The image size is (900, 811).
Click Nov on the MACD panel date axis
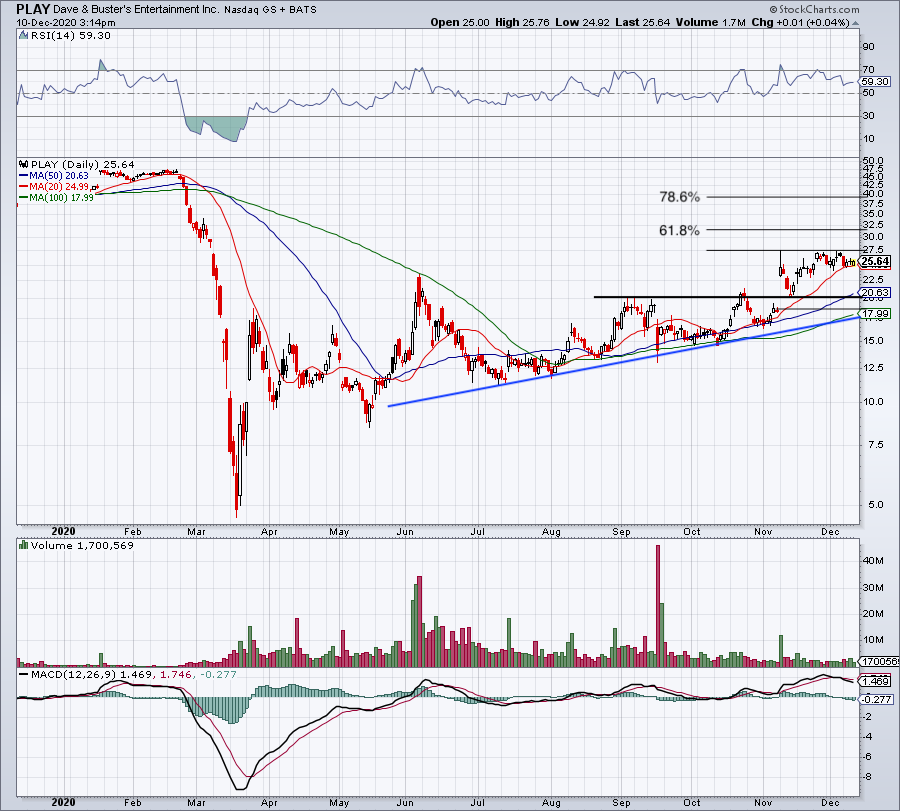(x=763, y=802)
